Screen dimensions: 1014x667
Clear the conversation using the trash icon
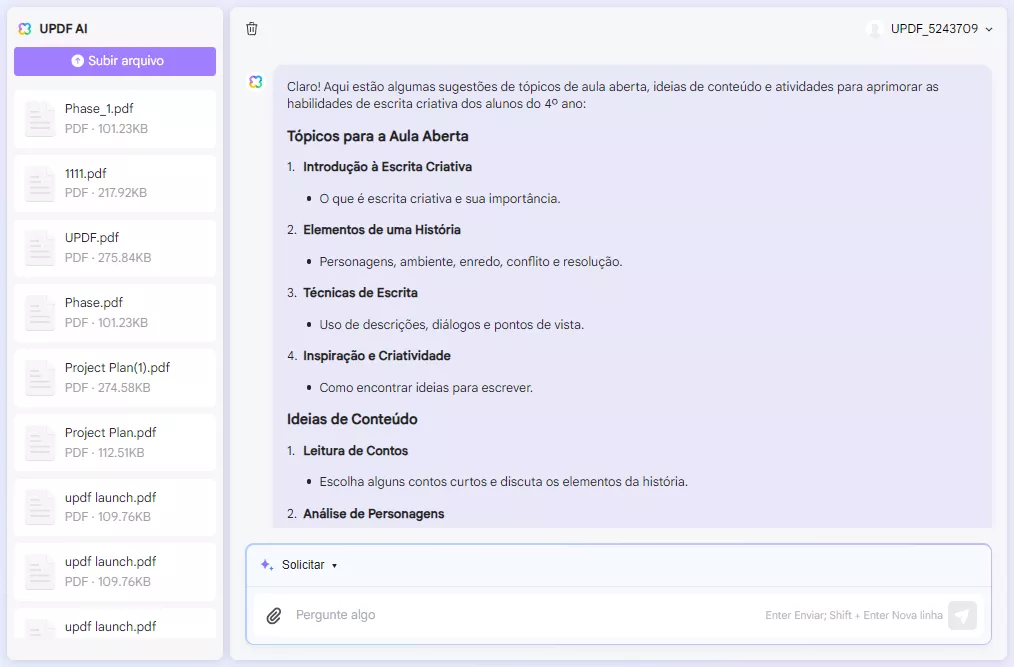[x=252, y=29]
